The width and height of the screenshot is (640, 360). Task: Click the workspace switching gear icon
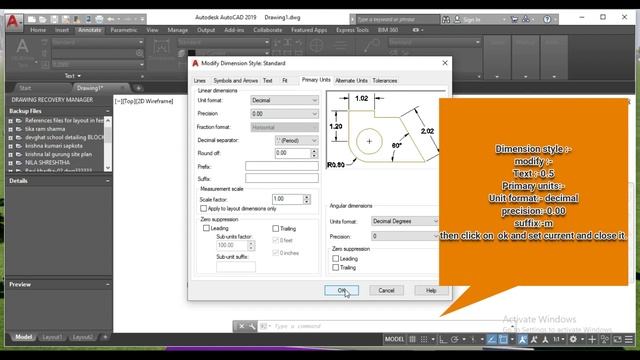click(x=573, y=339)
